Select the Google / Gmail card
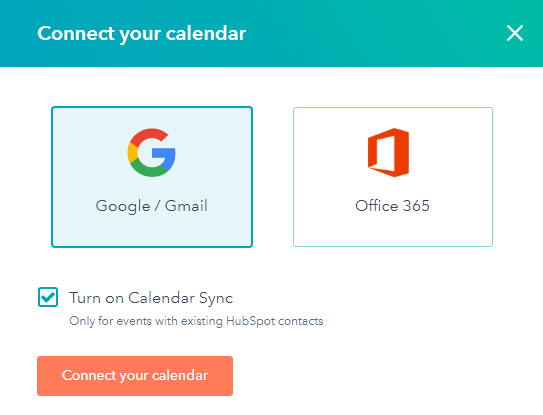543x415 pixels. point(152,177)
